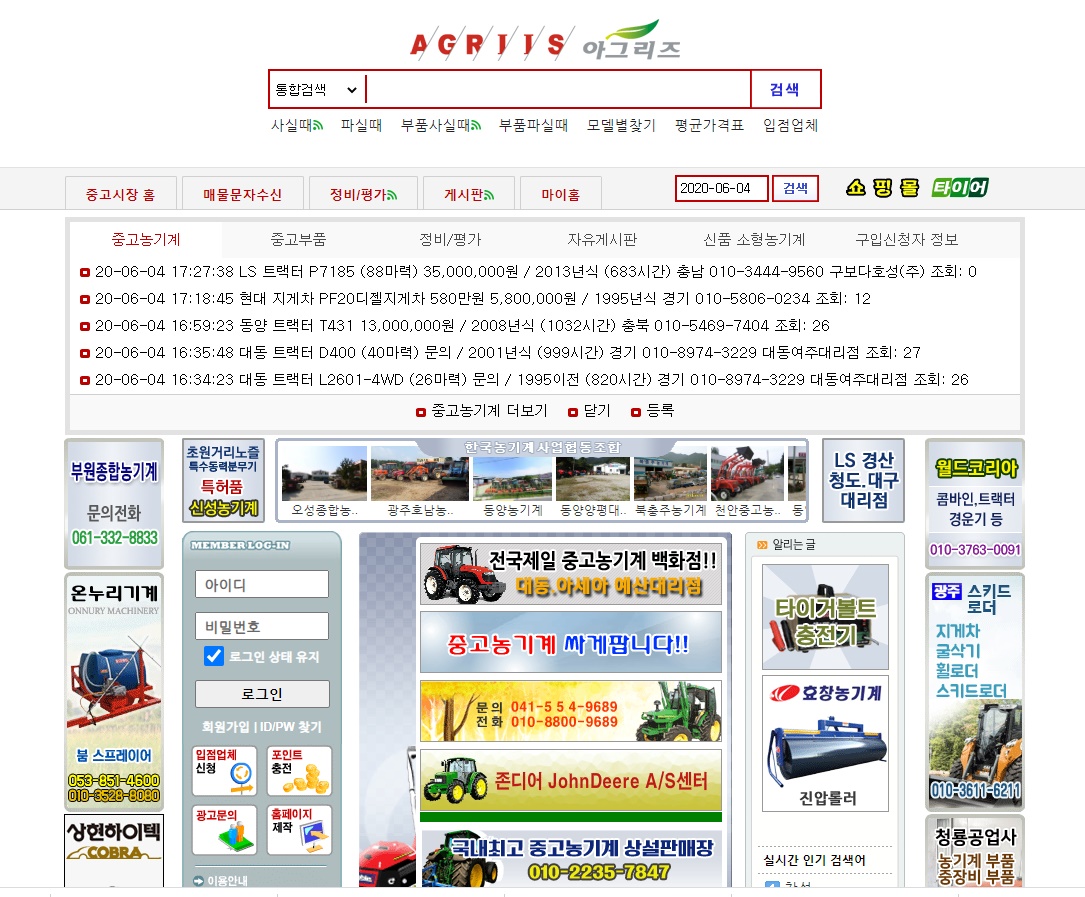The image size is (1085, 897).
Task: Click the bullet icon next to 닫기
Action: pyautogui.click(x=572, y=412)
